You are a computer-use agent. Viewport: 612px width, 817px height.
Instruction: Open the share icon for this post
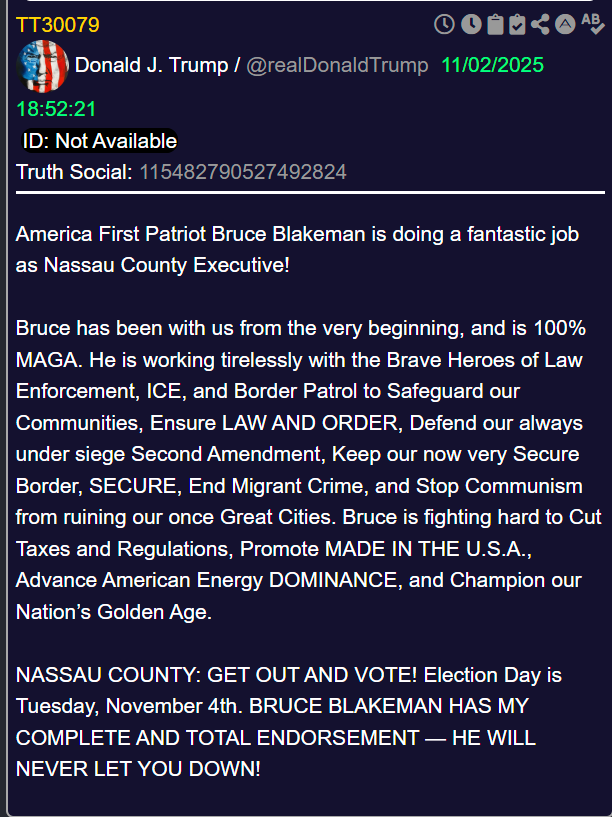tap(541, 24)
